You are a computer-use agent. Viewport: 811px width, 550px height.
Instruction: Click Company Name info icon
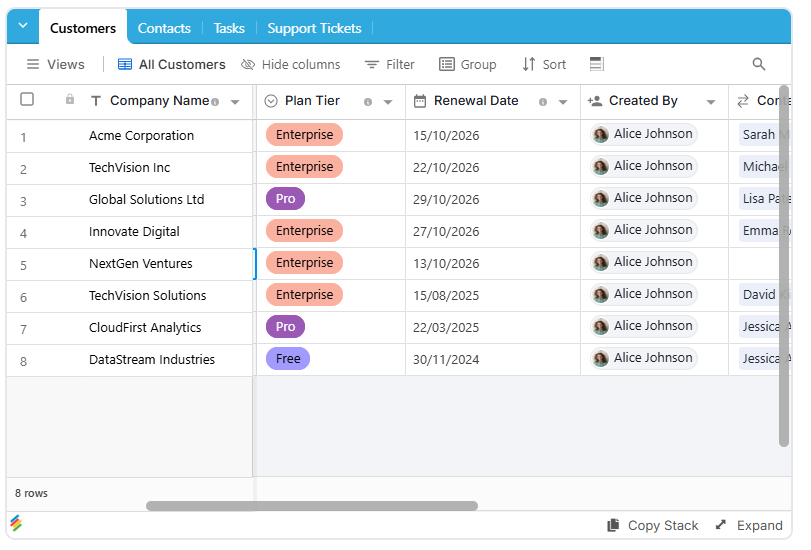[x=215, y=102]
